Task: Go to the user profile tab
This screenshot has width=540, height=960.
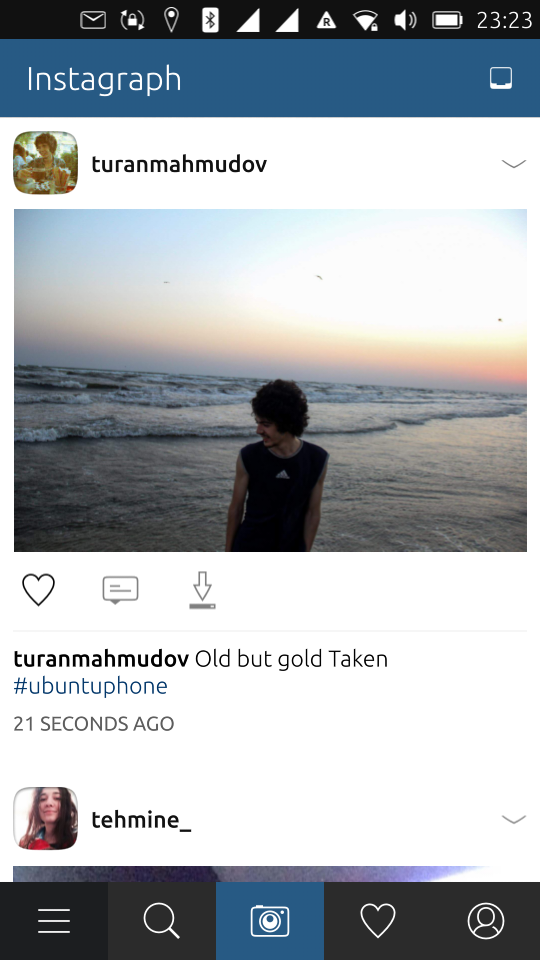Action: (486, 921)
